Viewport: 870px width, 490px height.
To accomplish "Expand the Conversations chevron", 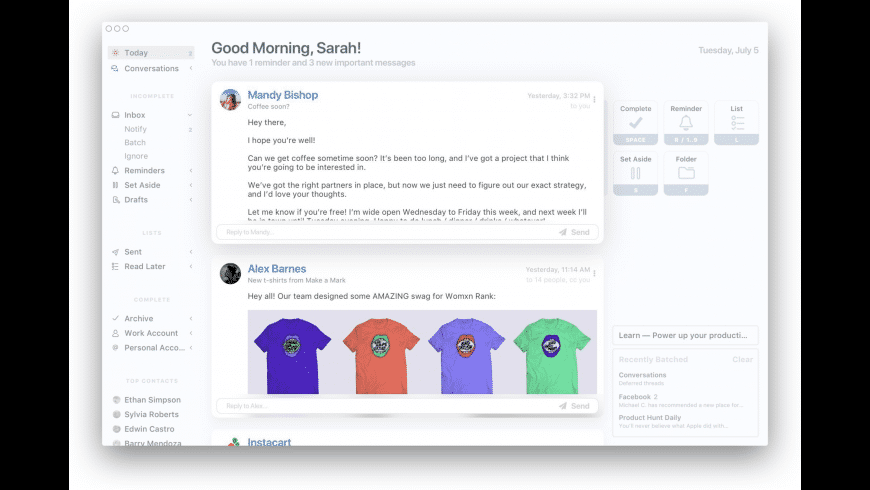I will [x=191, y=68].
